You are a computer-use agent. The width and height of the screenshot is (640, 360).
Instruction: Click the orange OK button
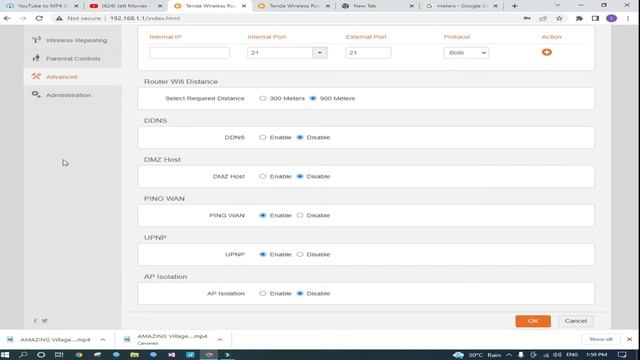[533, 321]
